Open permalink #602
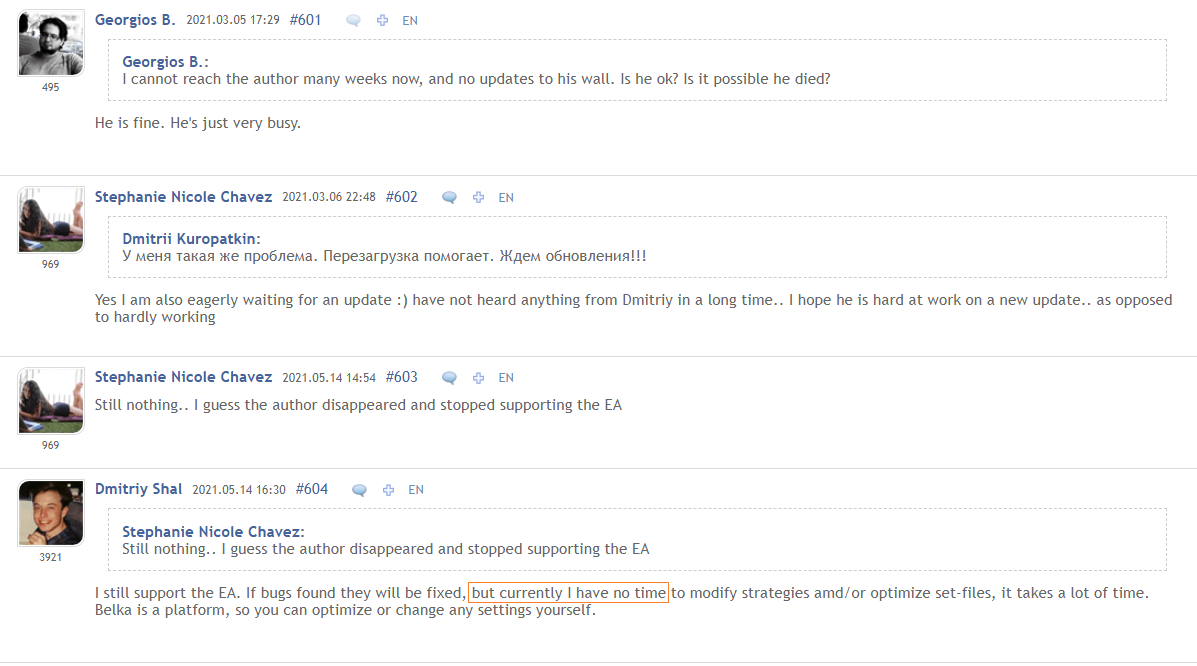1197x666 pixels. tap(402, 197)
